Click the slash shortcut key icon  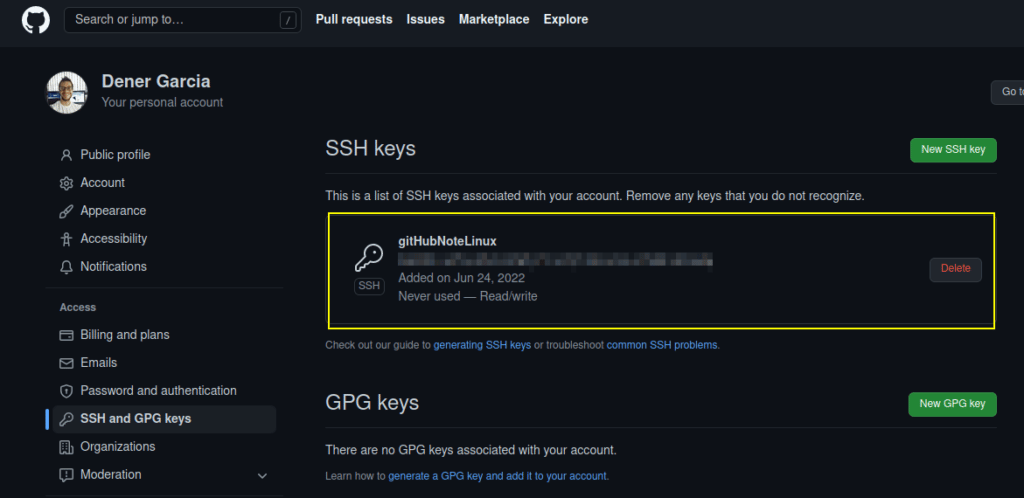pos(287,20)
